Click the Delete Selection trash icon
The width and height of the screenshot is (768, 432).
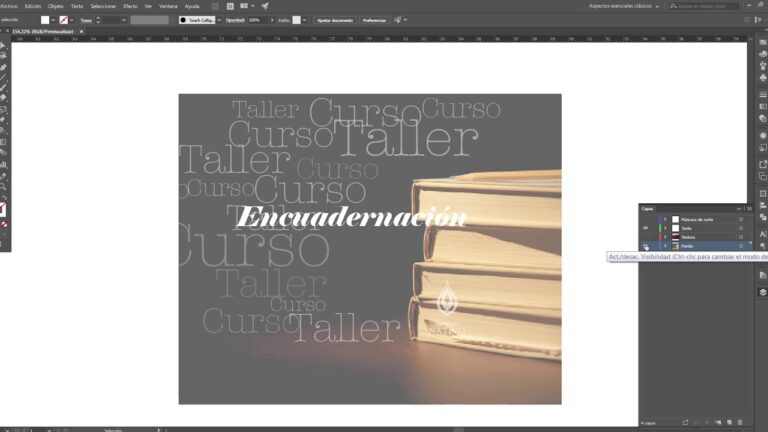click(740, 422)
